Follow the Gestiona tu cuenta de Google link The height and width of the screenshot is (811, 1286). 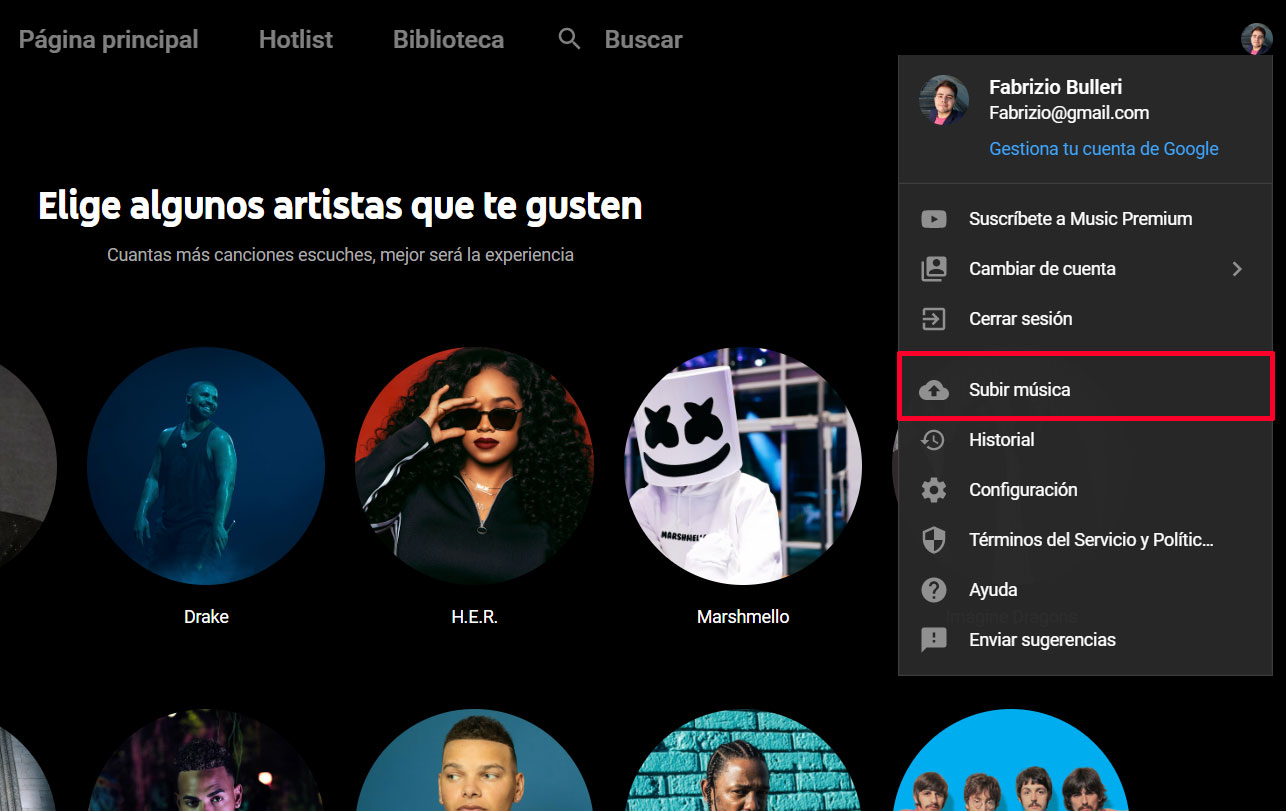1104,149
